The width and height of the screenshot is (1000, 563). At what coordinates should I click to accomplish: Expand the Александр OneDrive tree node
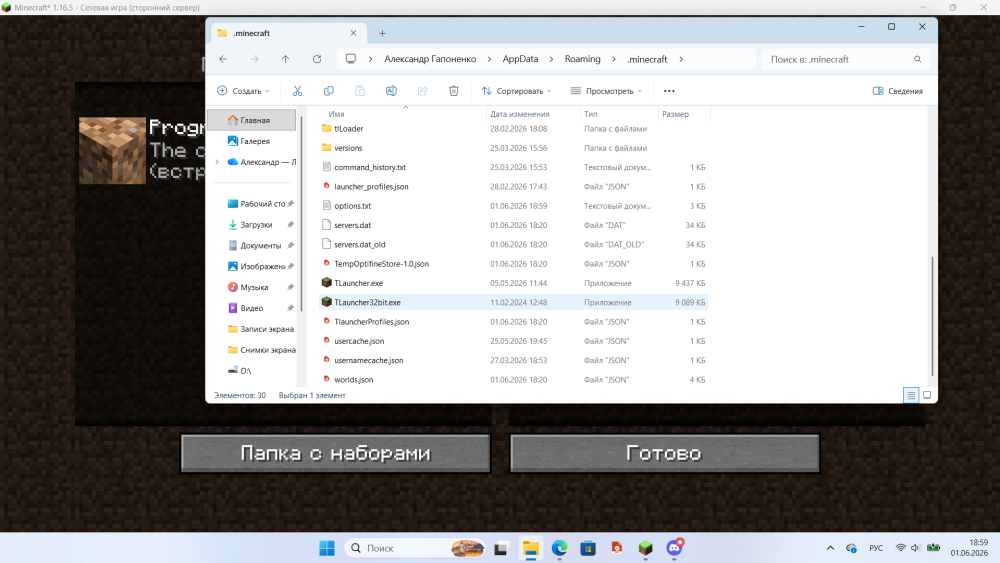click(217, 162)
